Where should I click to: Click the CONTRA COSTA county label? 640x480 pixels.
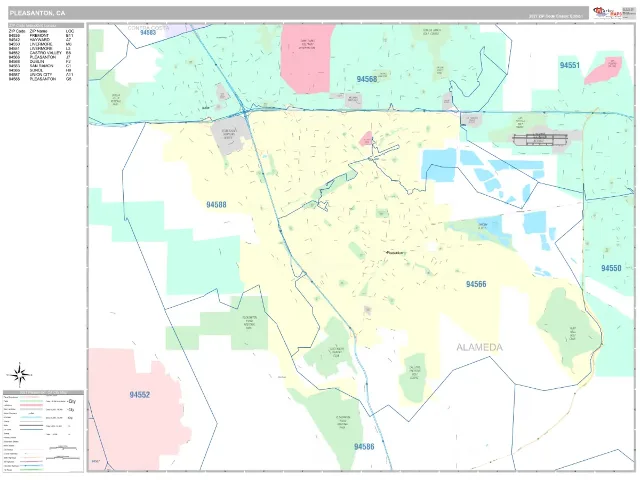(x=148, y=28)
